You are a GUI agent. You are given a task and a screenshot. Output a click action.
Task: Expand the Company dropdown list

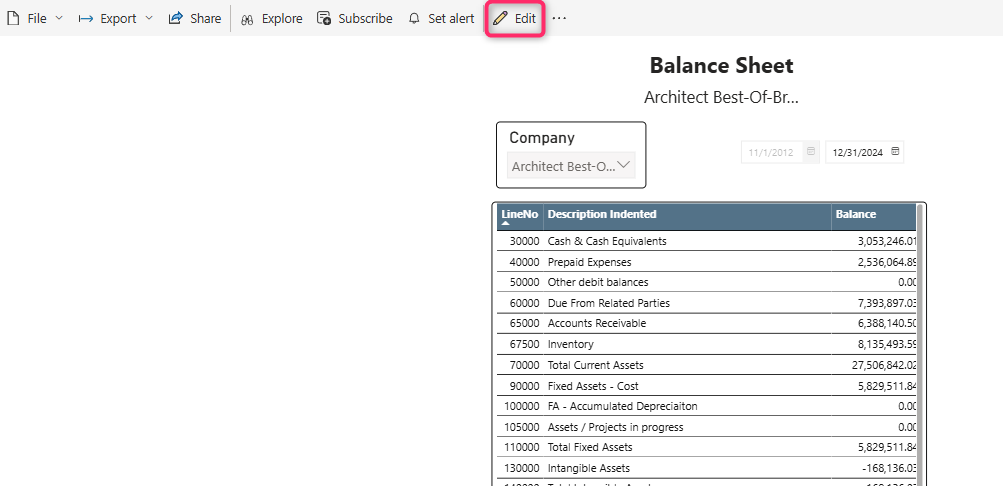[x=624, y=166]
